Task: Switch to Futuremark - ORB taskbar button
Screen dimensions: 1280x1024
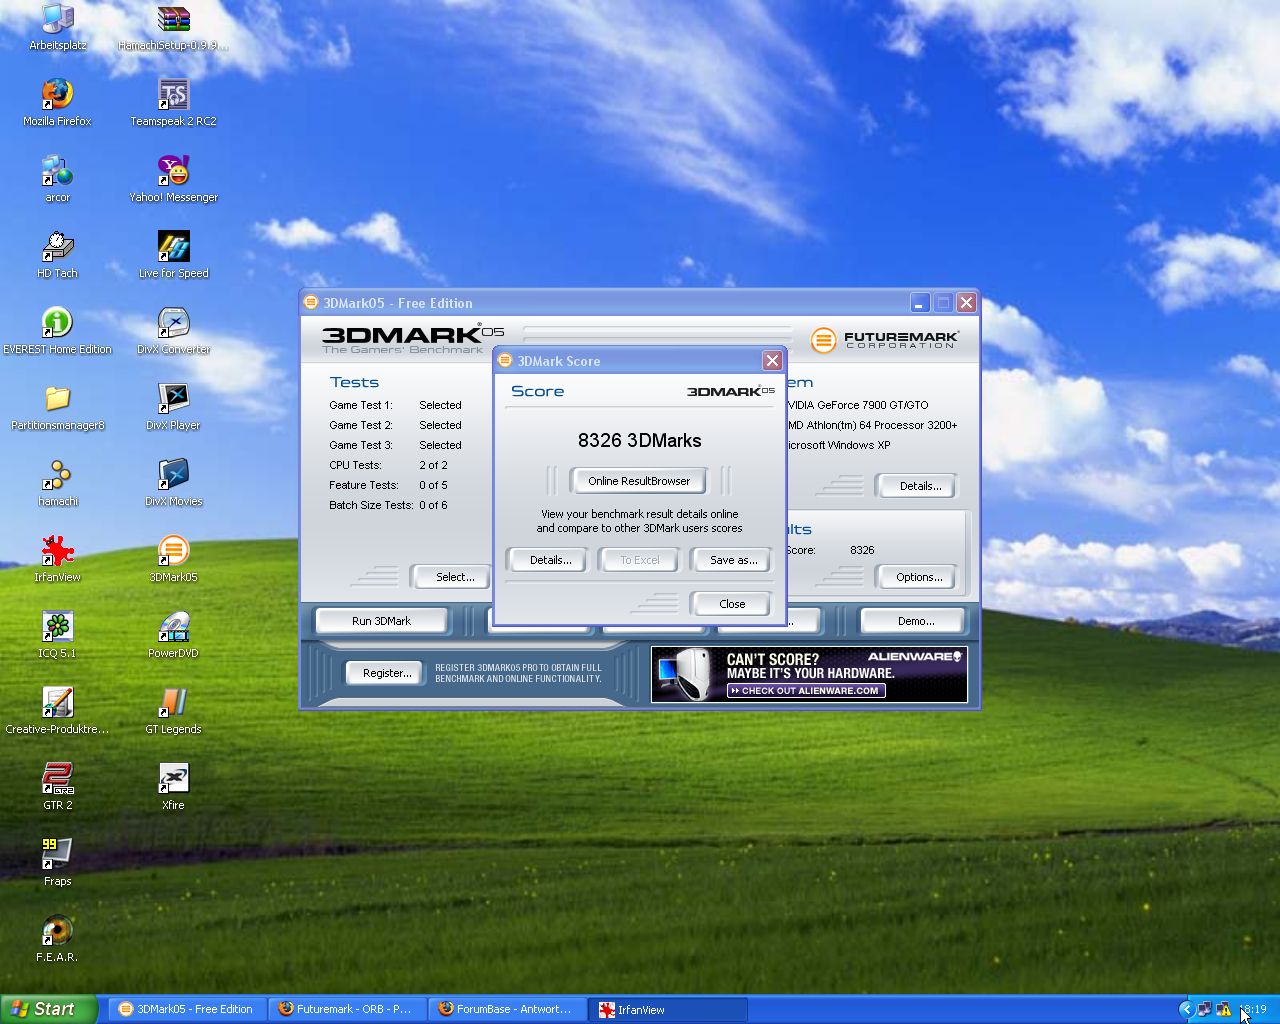Action: click(x=347, y=1009)
